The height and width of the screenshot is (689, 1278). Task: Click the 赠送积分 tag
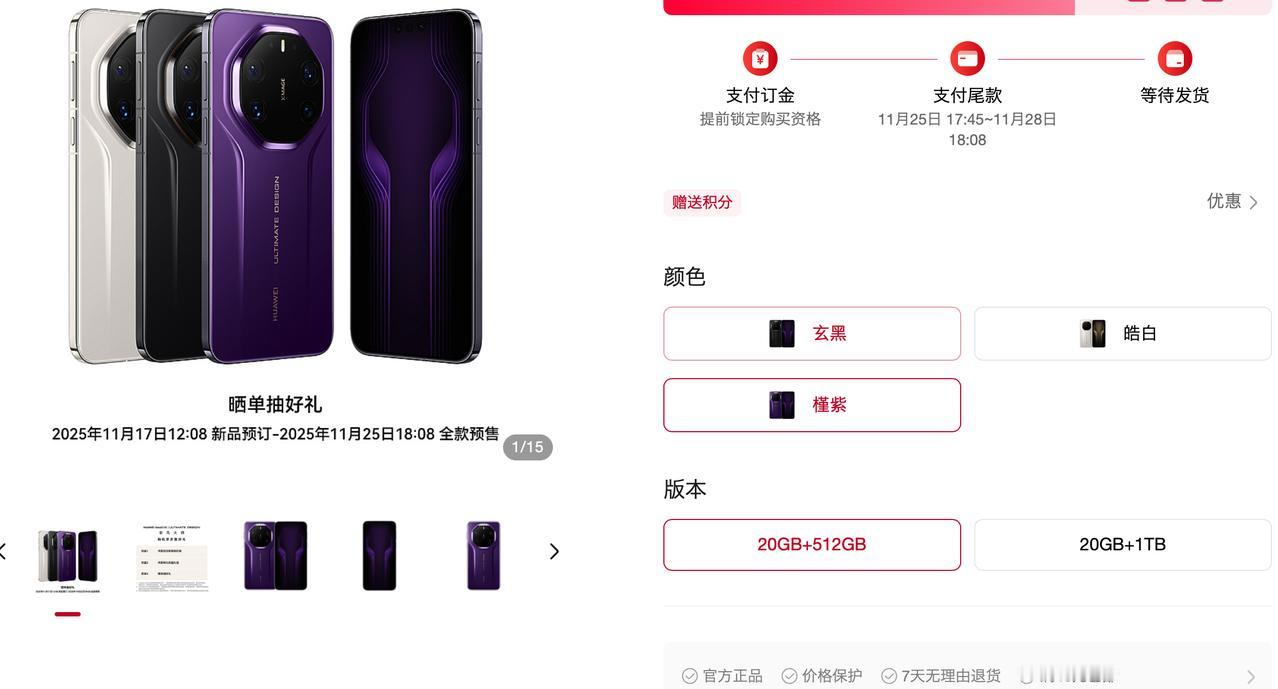pos(702,202)
